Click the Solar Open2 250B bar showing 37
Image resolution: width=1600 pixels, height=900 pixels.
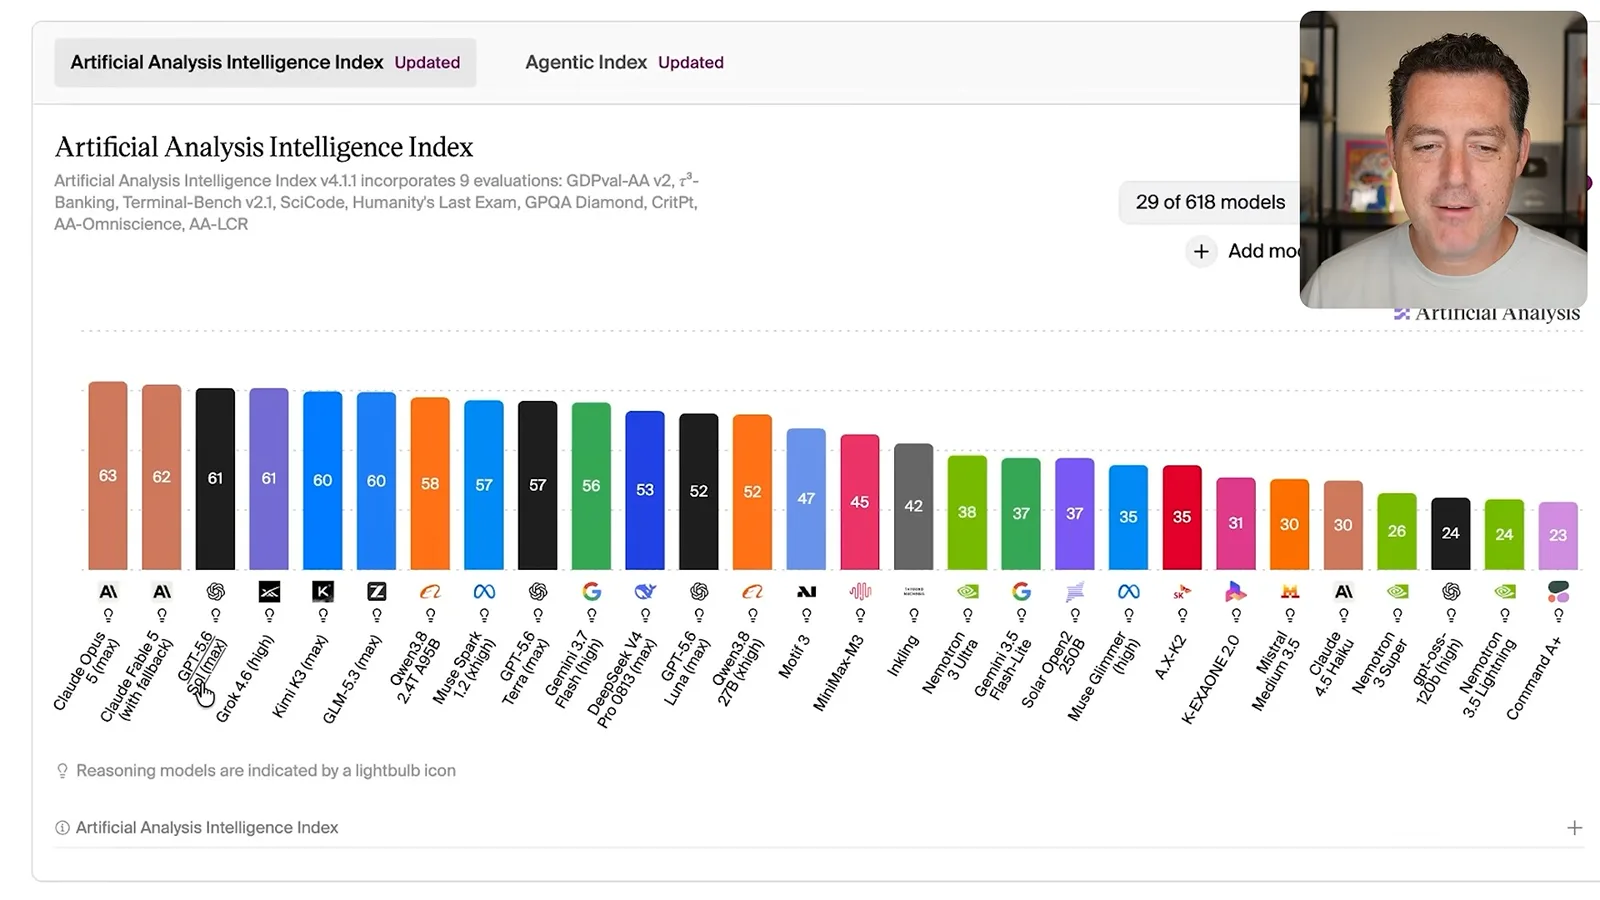coord(1075,514)
